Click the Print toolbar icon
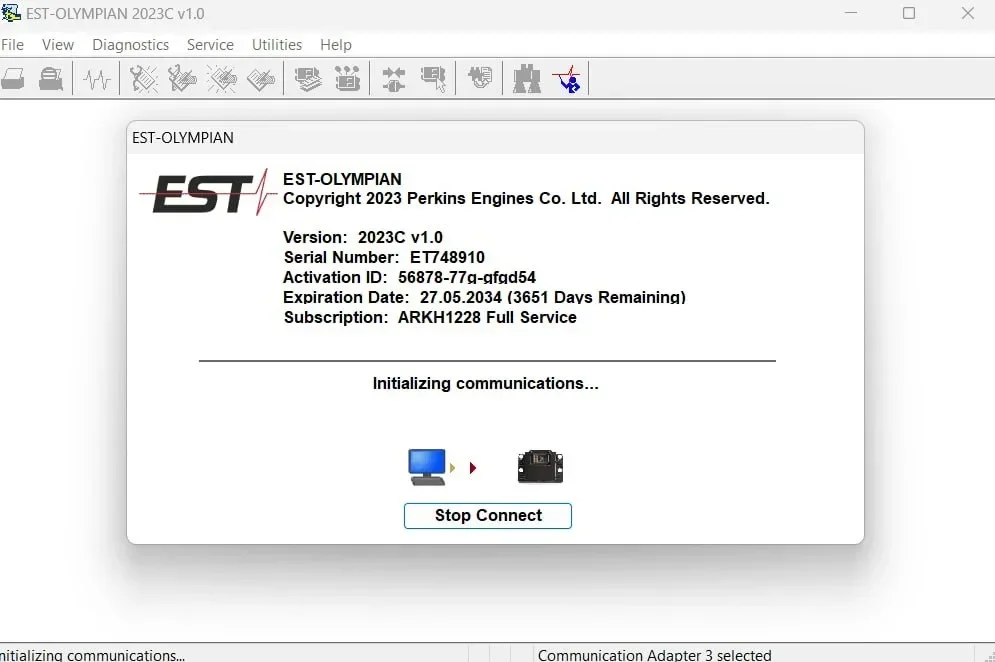Screen dimensions: 995x662 [13, 79]
